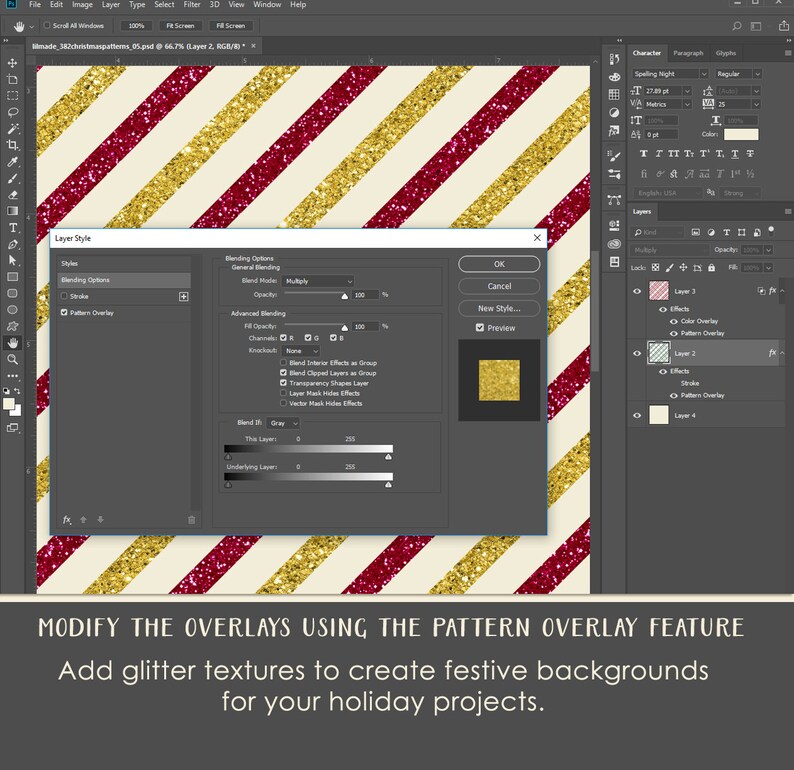Uncheck the Pattern Overlay checkbox

click(x=64, y=313)
